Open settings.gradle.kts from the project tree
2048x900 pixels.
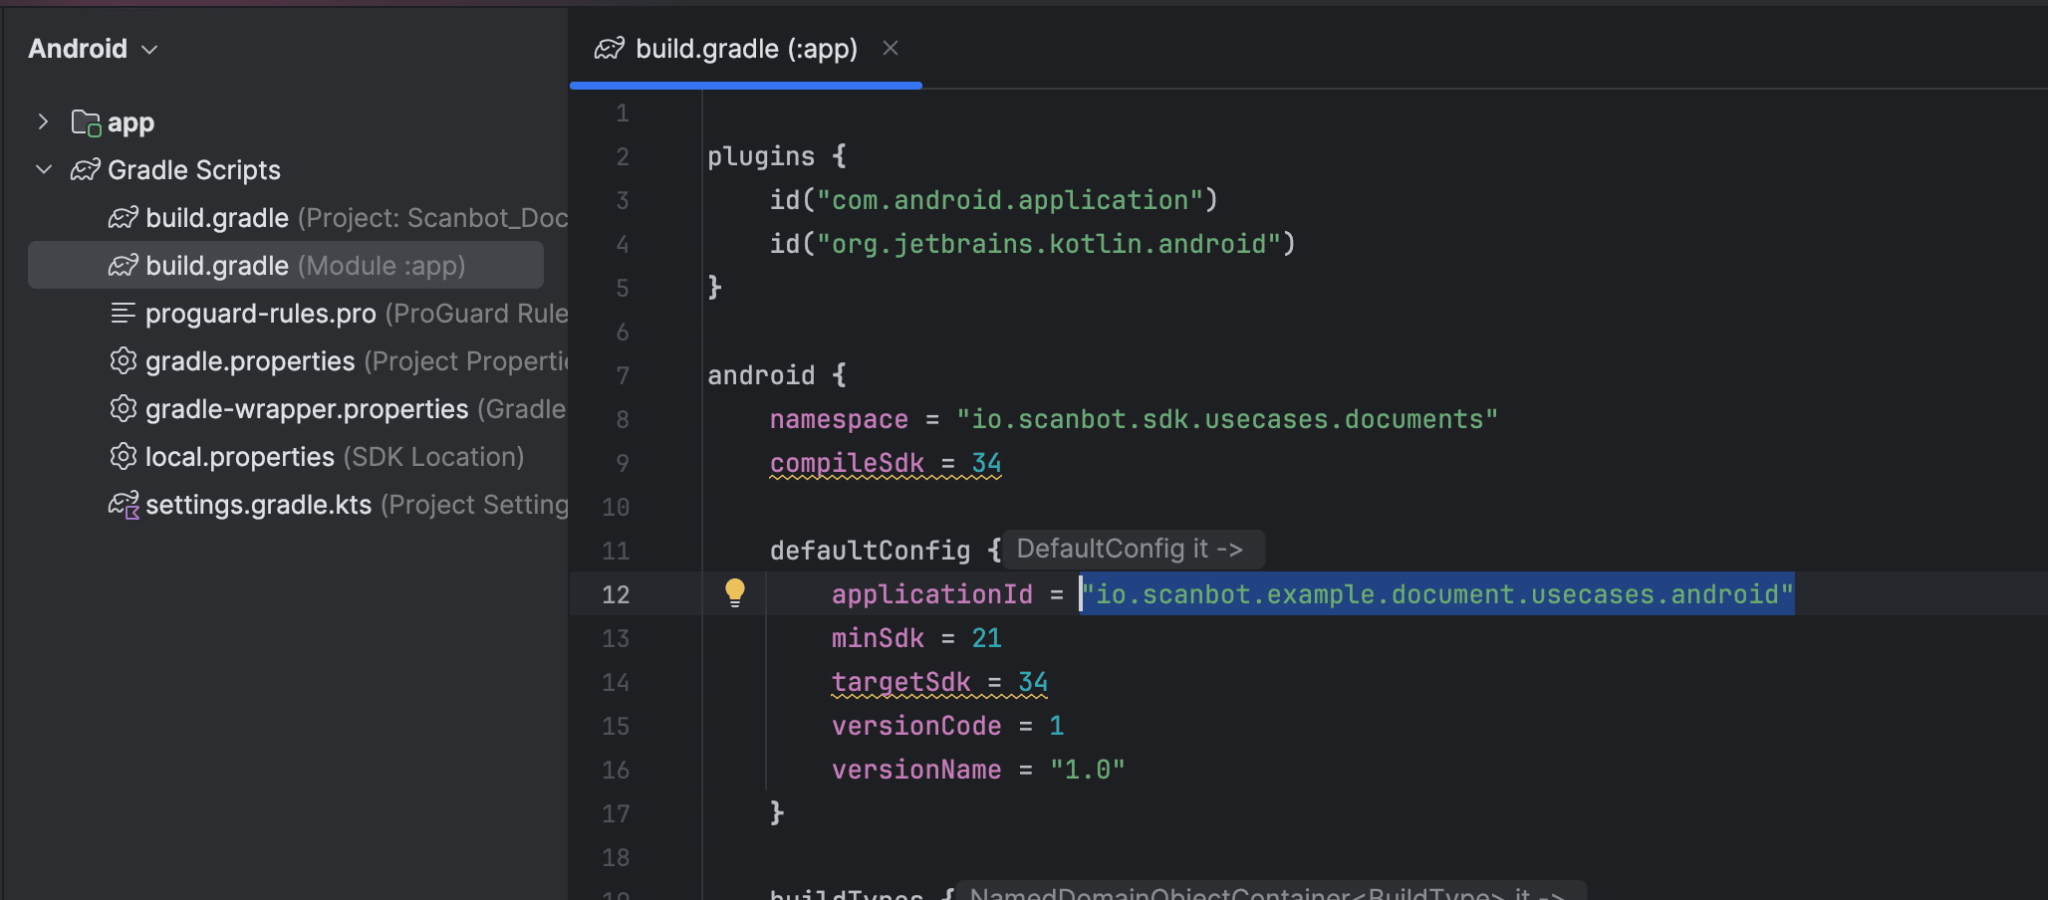[258, 505]
